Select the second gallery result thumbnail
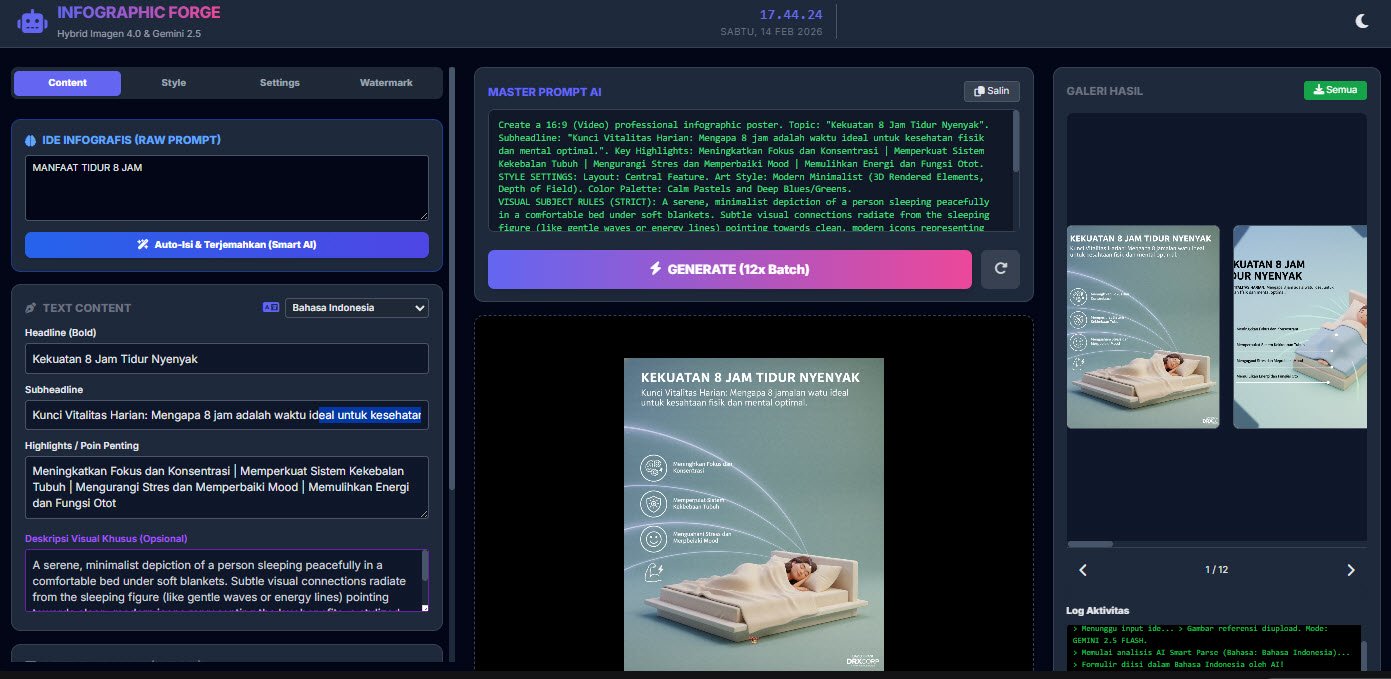 (1300, 327)
